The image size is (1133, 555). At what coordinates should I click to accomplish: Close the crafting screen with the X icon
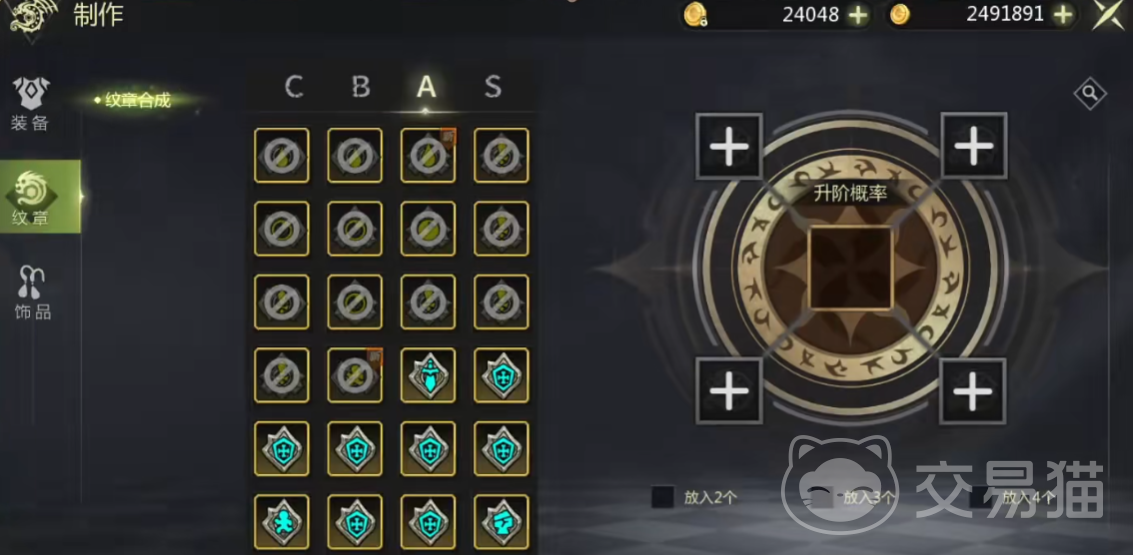coord(1108,14)
